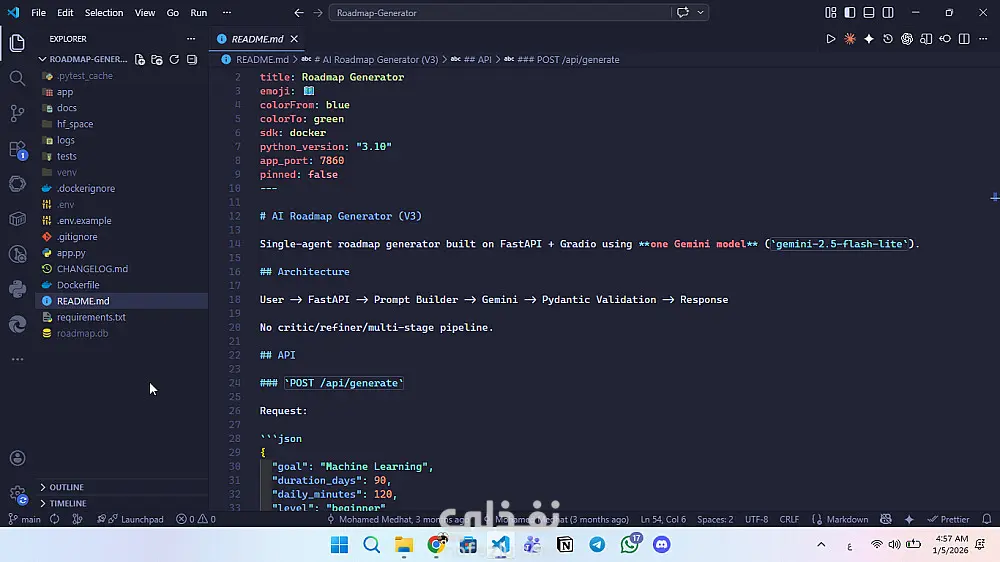The height and width of the screenshot is (562, 1000).
Task: Toggle Secondary Side Bar visibility
Action: (x=888, y=13)
